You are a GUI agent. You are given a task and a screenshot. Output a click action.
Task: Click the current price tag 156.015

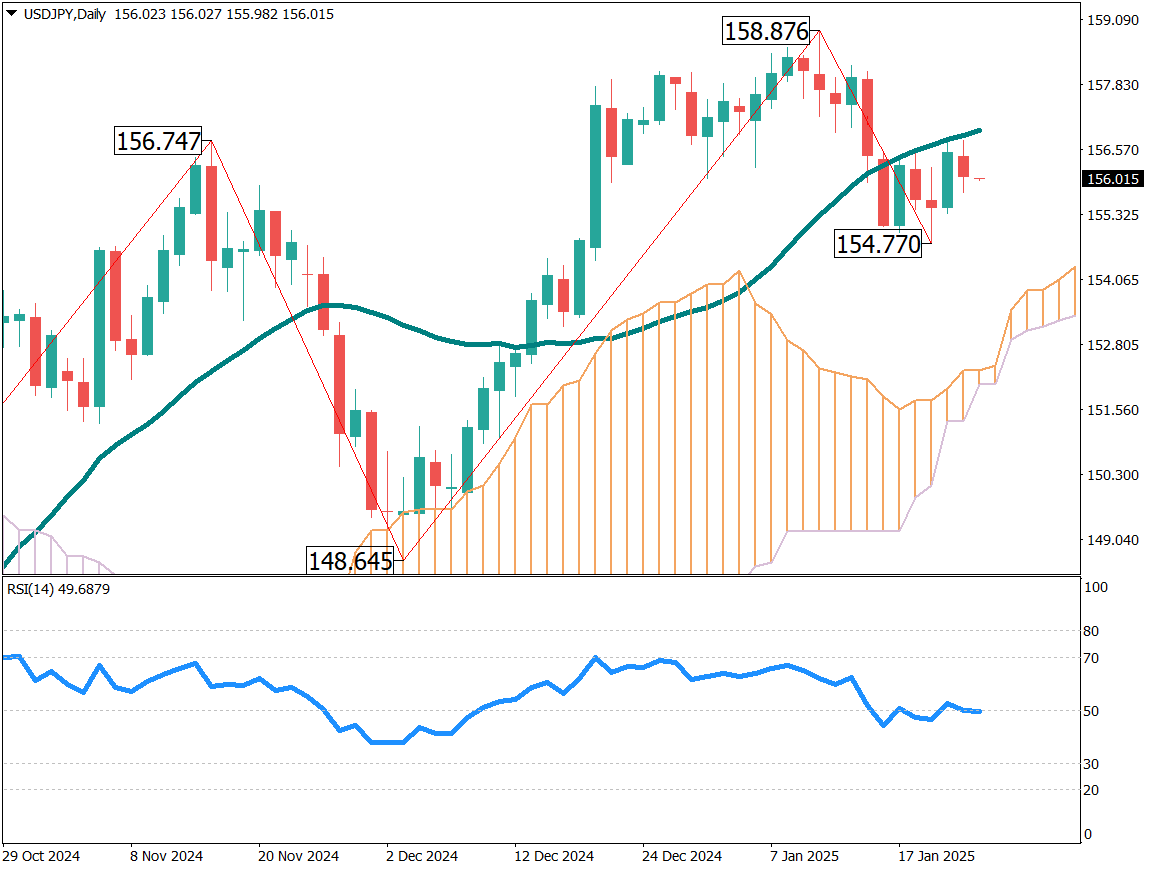(x=1113, y=179)
